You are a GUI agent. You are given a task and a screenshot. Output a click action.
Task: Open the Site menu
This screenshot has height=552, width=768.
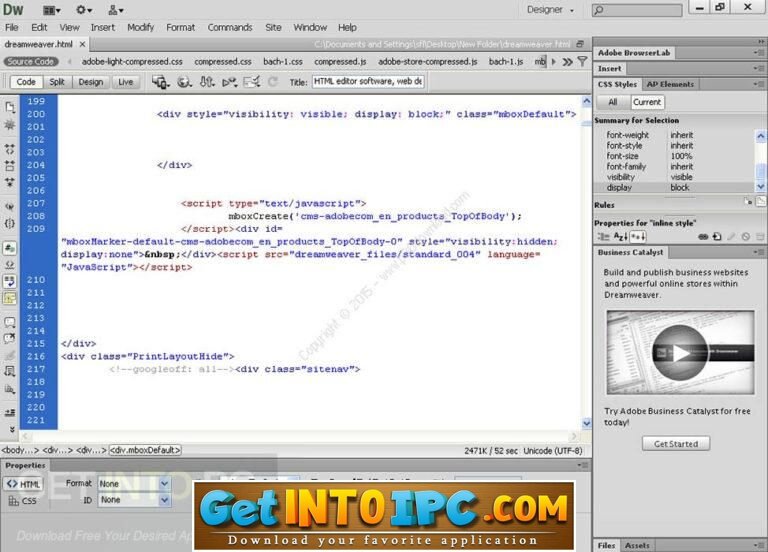click(273, 27)
